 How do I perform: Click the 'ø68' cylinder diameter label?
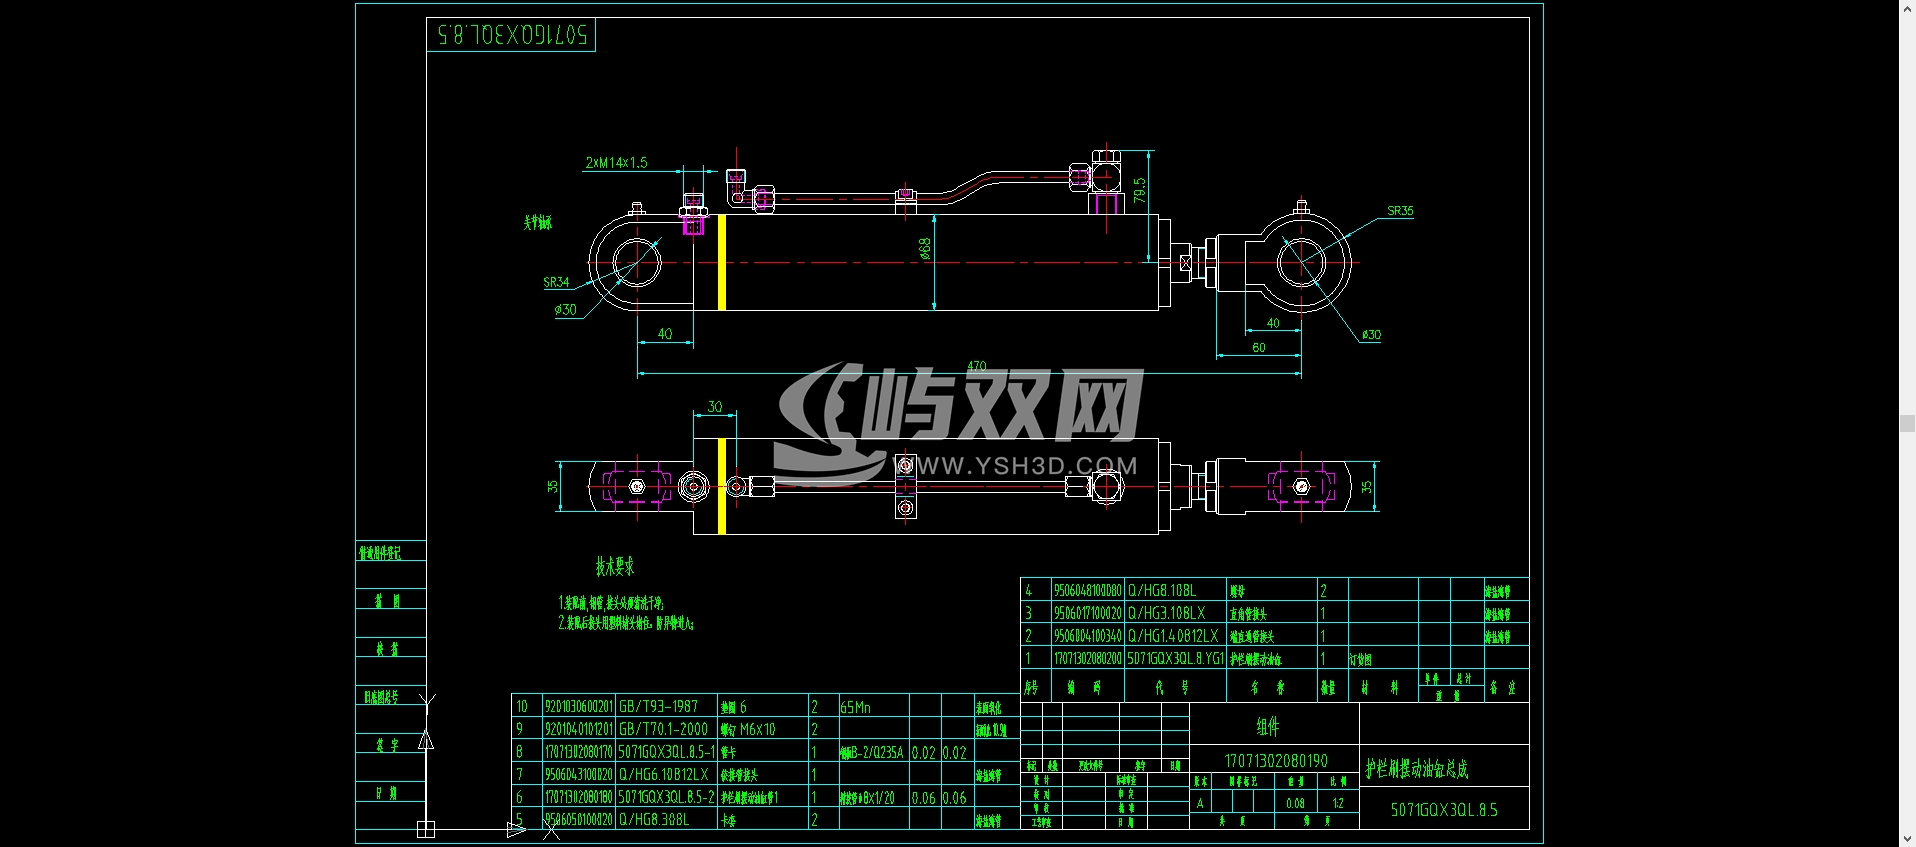coord(925,248)
